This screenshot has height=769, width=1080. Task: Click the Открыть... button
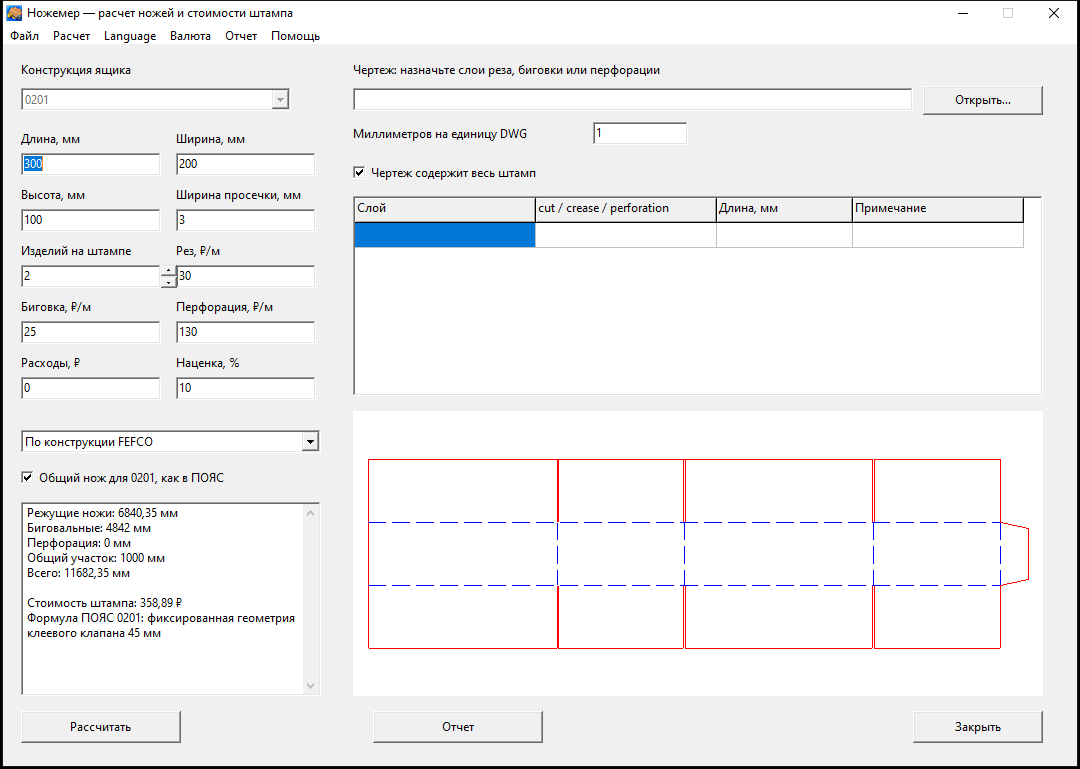pos(983,100)
